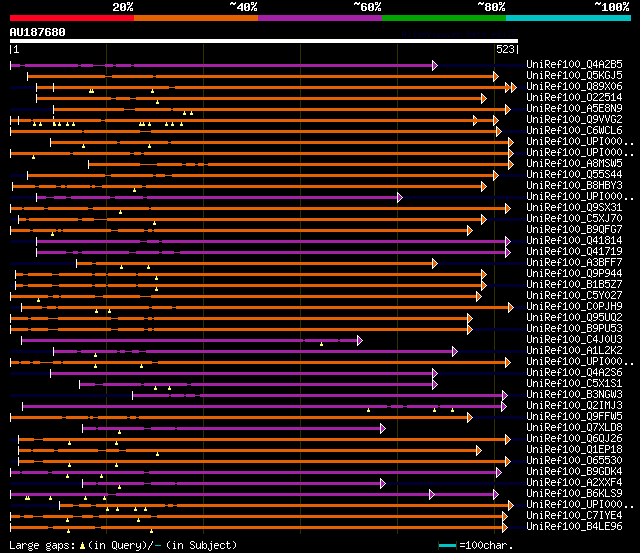This screenshot has width=640, height=553.
Task: Click the purple alignment bar for C4J0U3
Action: tap(190, 340)
